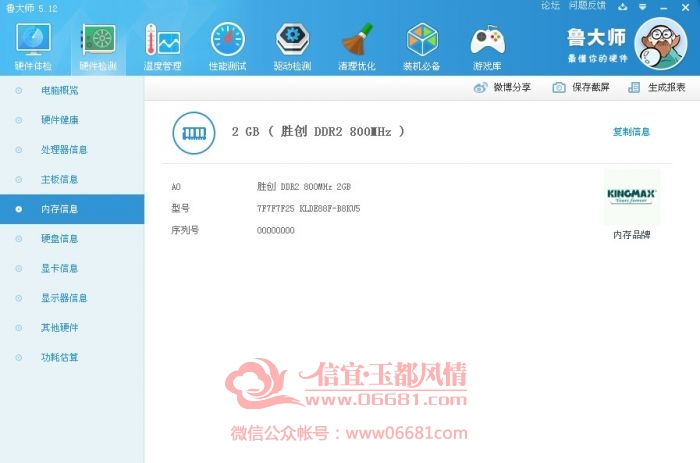Select 硬盘信息 in the sidebar
Viewport: 700px width, 463px height.
pyautogui.click(x=72, y=239)
